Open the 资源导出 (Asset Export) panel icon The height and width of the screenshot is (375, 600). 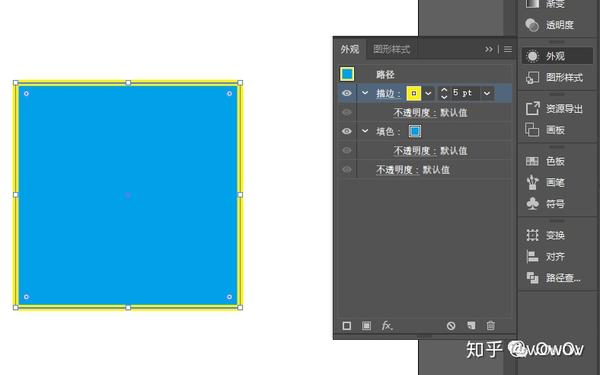(532, 109)
